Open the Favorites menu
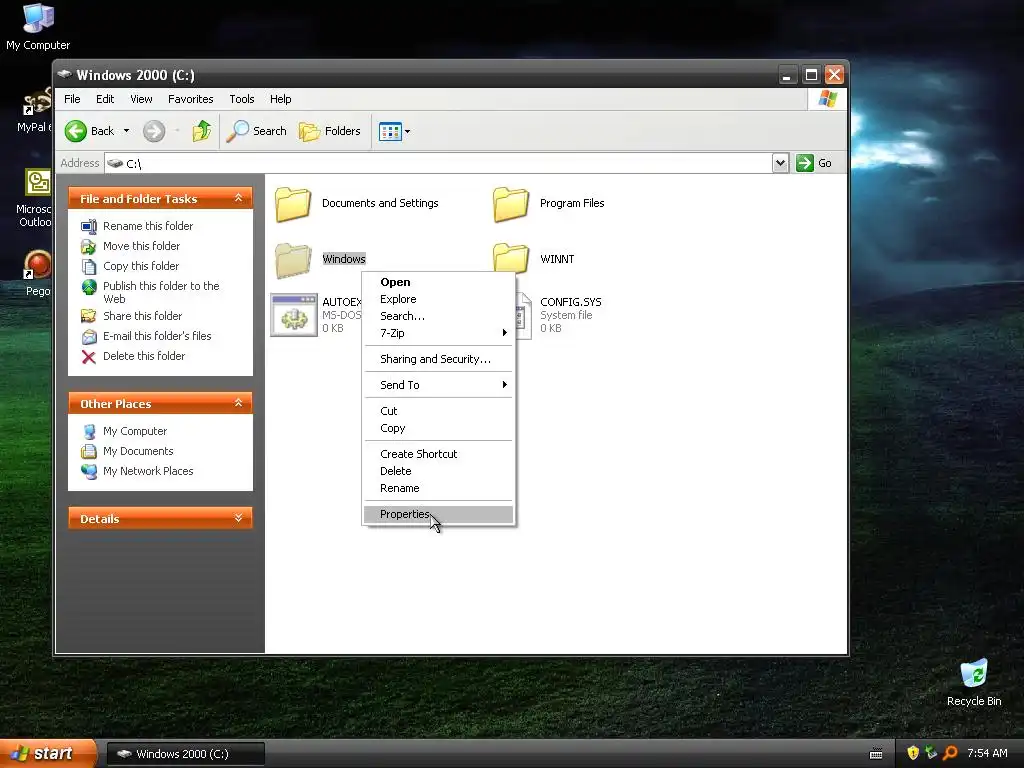 click(x=191, y=99)
